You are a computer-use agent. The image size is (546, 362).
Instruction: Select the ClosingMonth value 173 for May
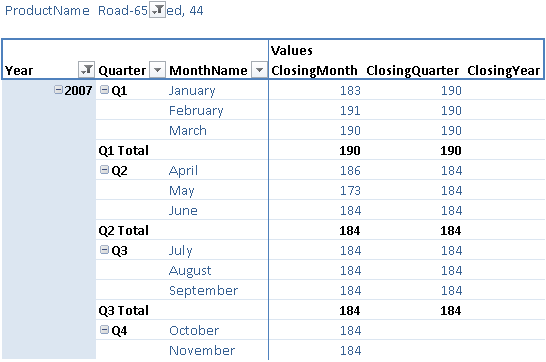(x=350, y=190)
